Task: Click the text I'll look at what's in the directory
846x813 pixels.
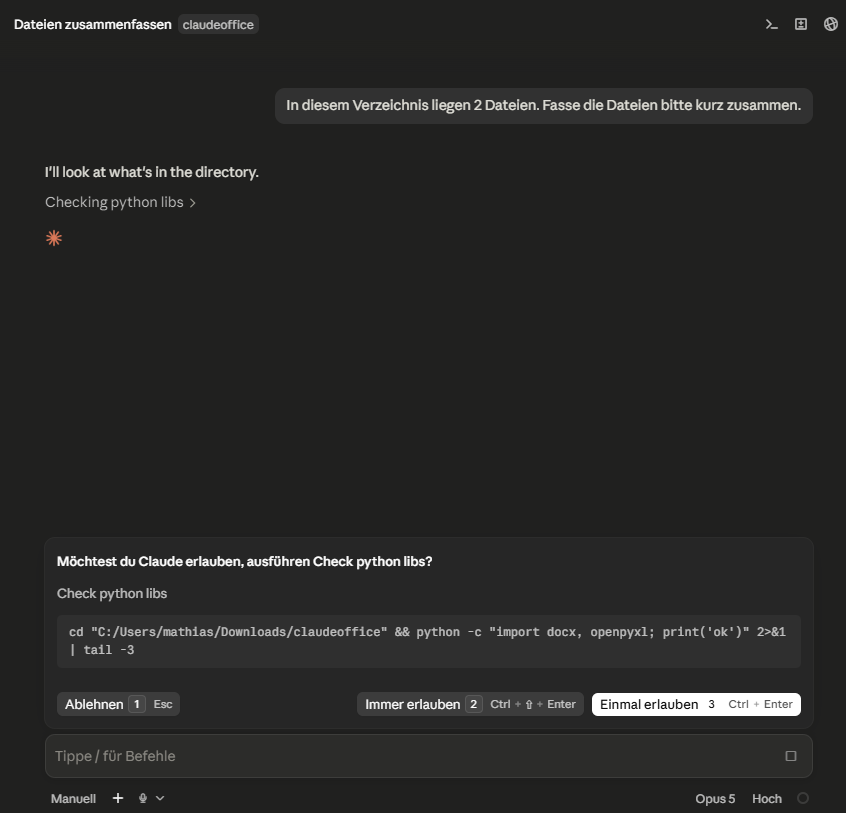Action: pos(152,172)
